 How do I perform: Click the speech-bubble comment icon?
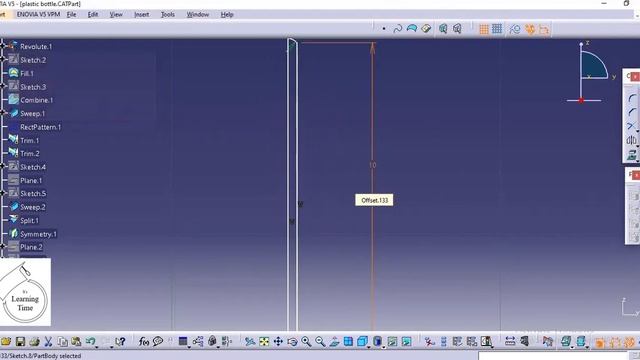click(x=158, y=341)
